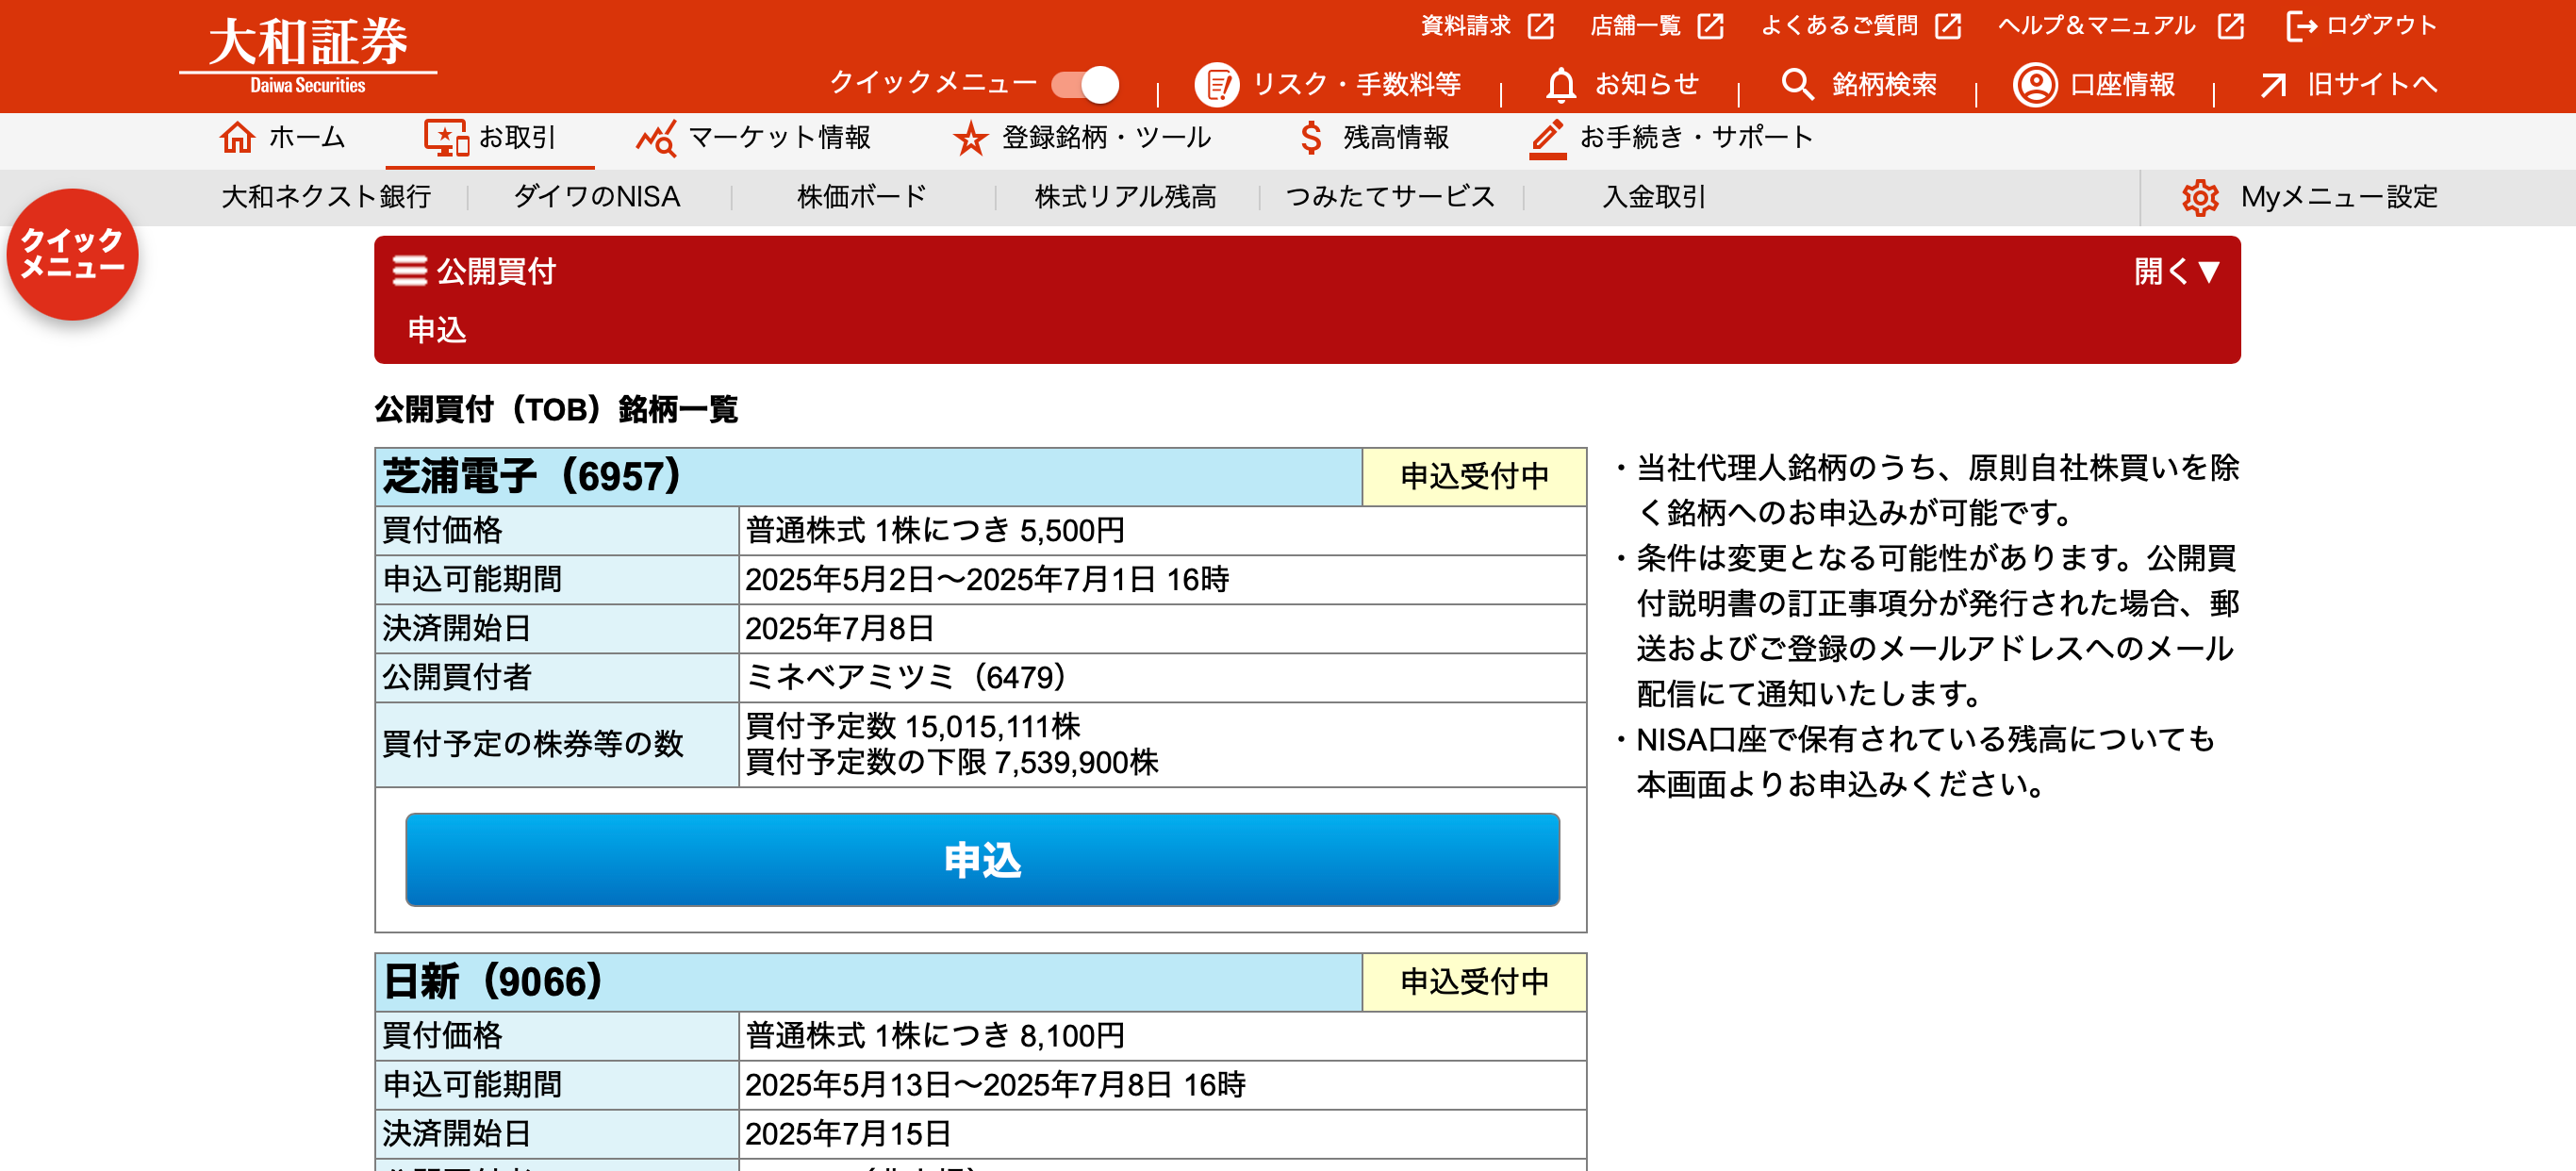2576x1171 pixels.
Task: Click the リスク・手数料等 document icon
Action: (1217, 85)
